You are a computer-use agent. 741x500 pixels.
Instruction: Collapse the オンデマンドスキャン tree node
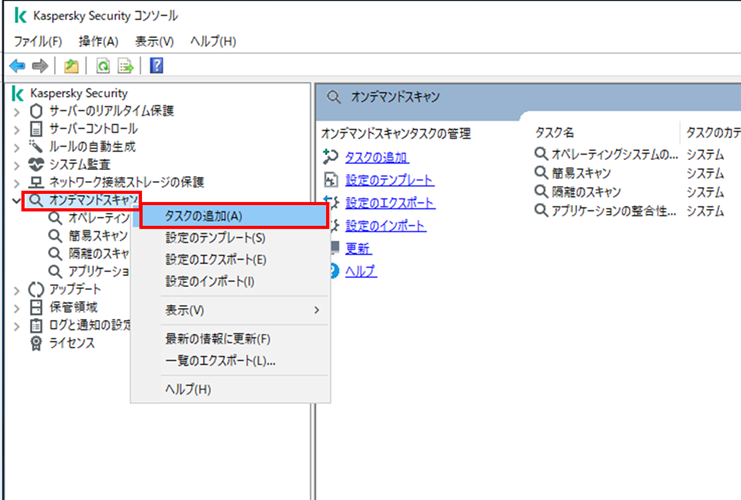17,201
